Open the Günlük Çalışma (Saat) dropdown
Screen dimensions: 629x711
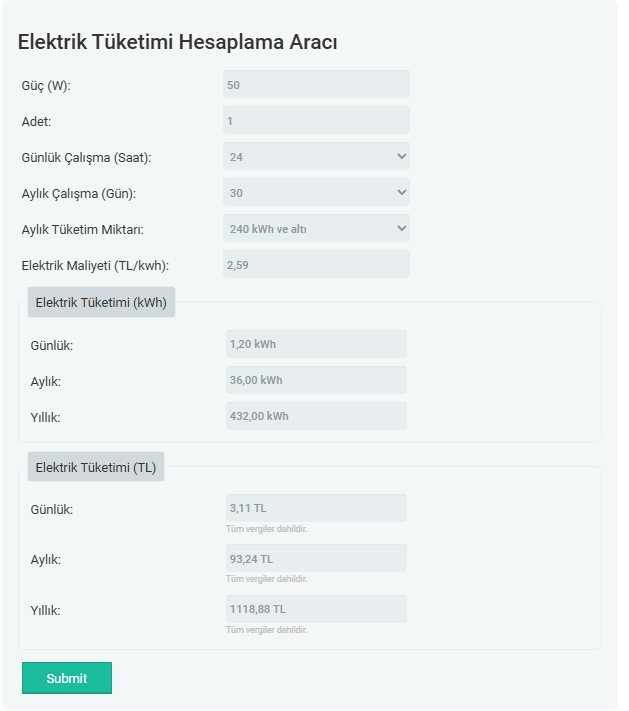pos(316,156)
